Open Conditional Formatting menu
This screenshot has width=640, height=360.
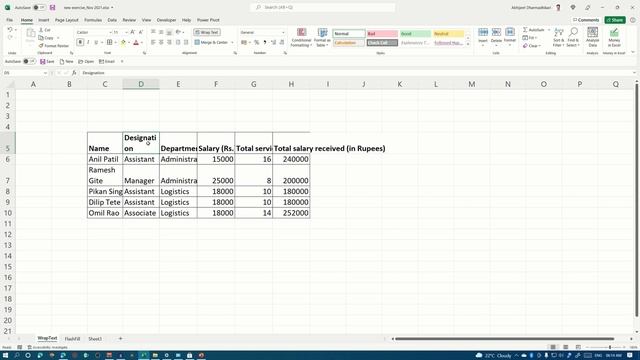pos(301,38)
